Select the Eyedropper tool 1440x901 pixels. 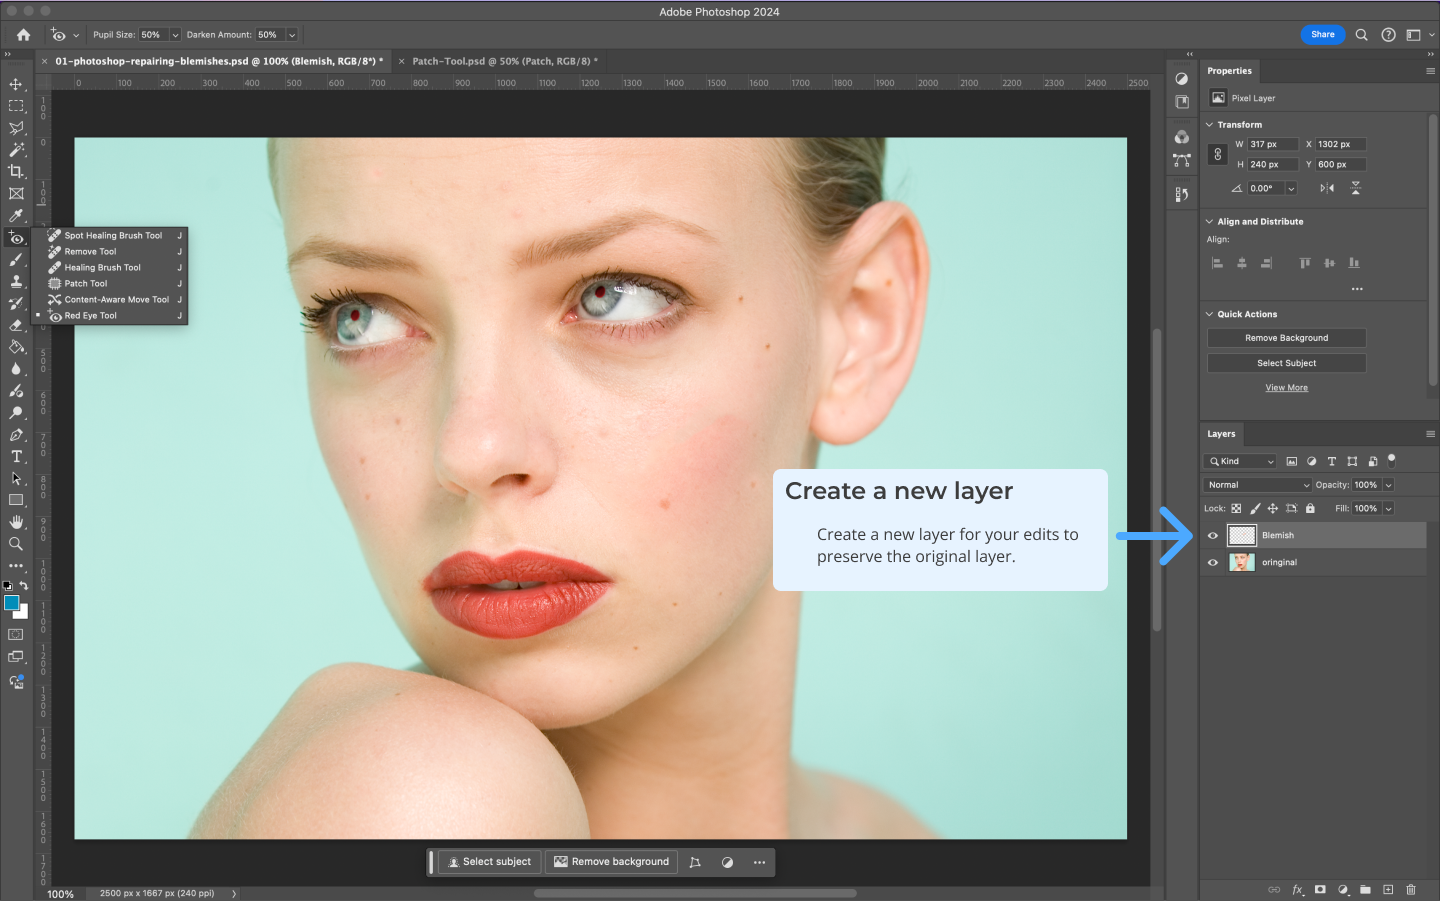[x=16, y=215]
